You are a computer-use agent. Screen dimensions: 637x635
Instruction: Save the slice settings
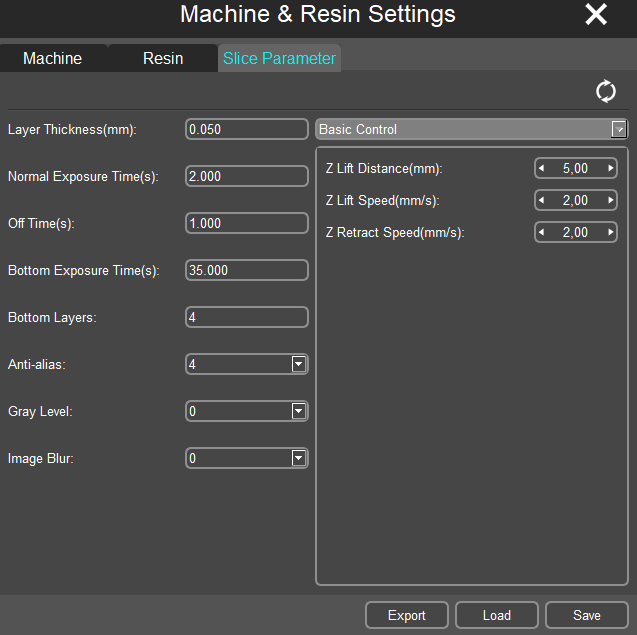click(587, 615)
